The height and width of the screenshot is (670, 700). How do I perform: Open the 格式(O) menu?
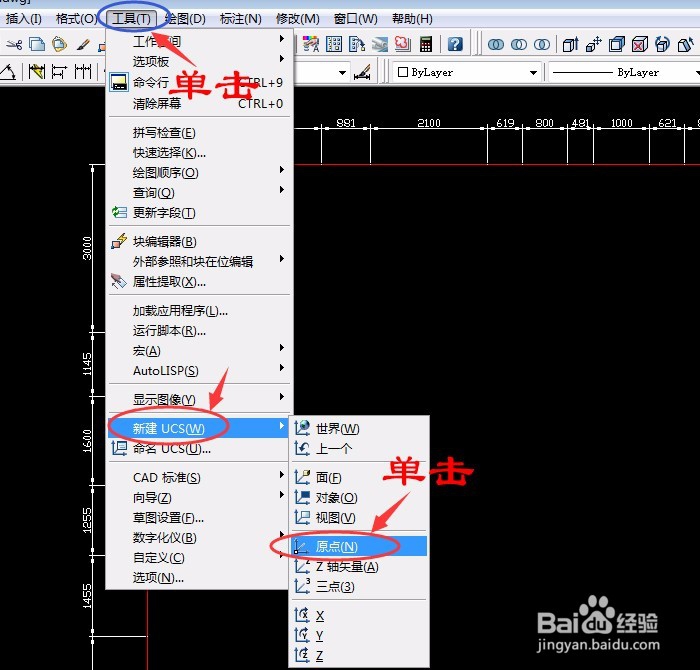coord(76,19)
